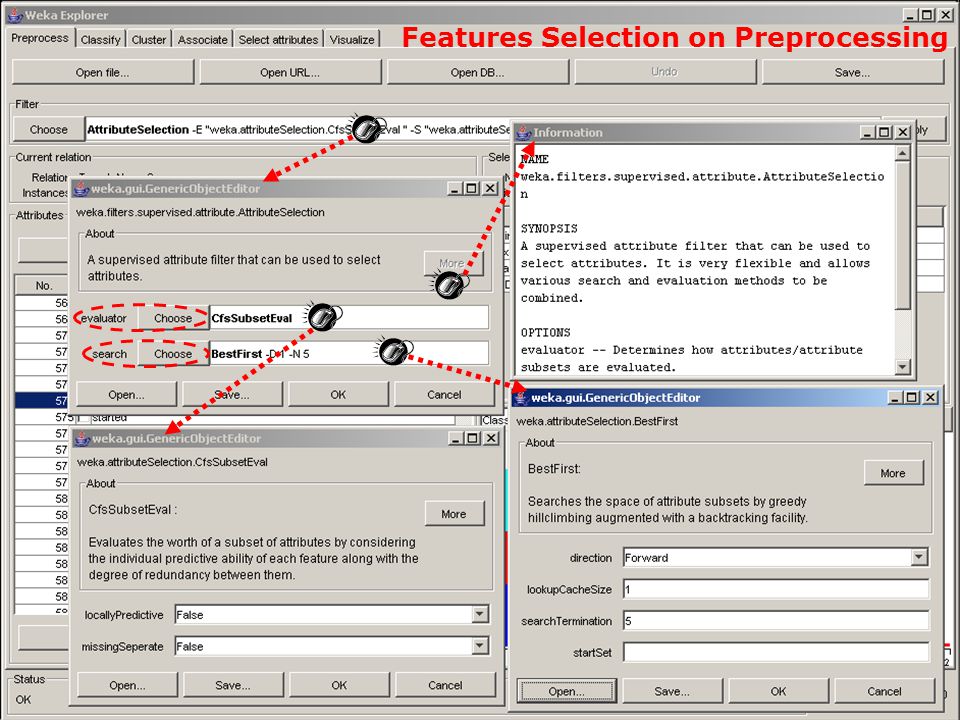Click Open... in the BestFirst editor

(x=566, y=691)
